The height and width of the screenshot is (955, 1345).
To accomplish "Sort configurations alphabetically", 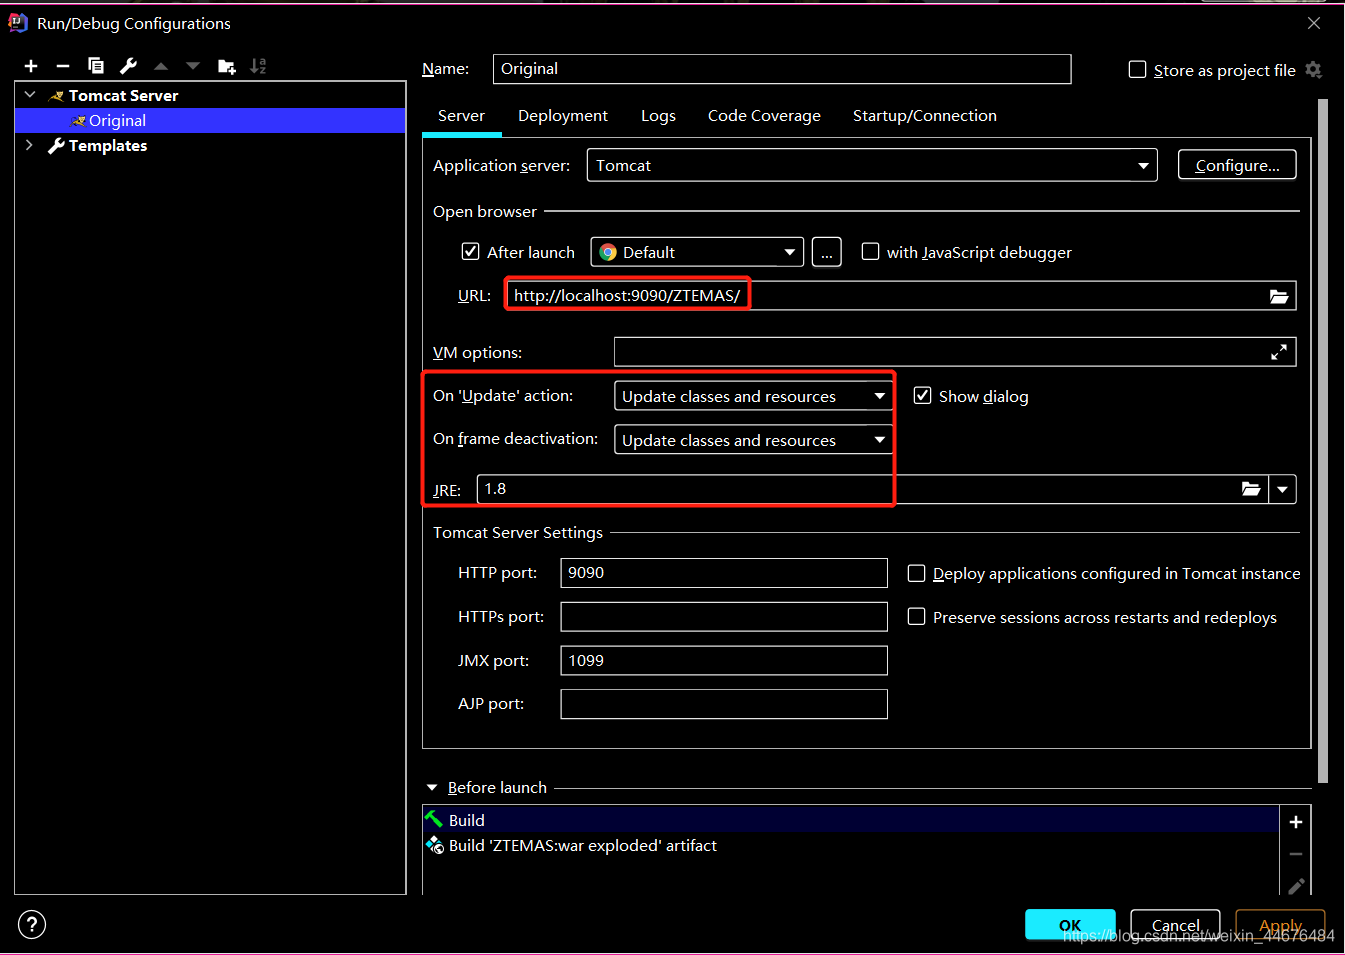I will point(258,66).
